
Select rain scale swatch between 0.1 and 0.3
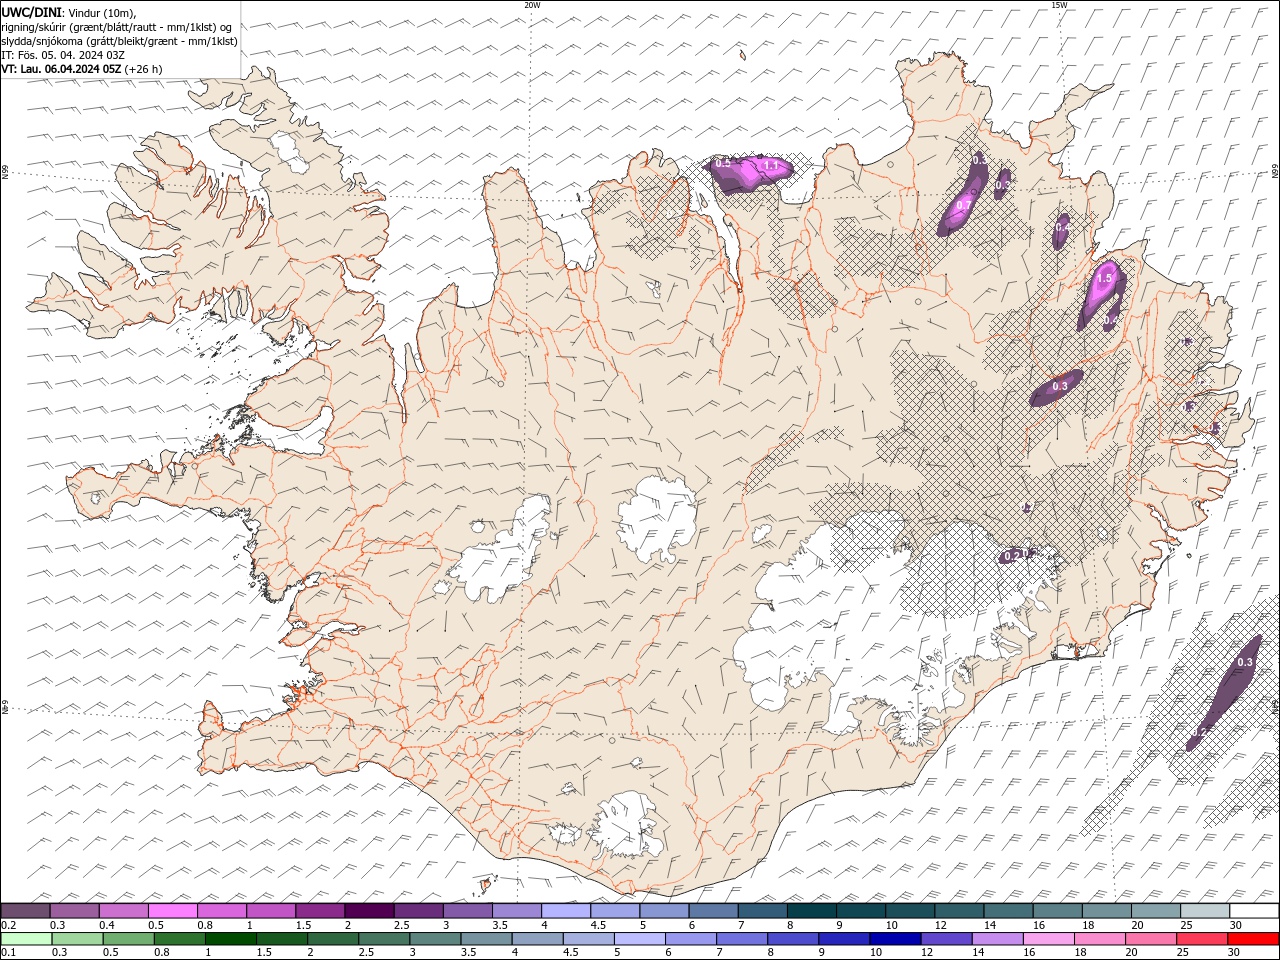click(26, 939)
